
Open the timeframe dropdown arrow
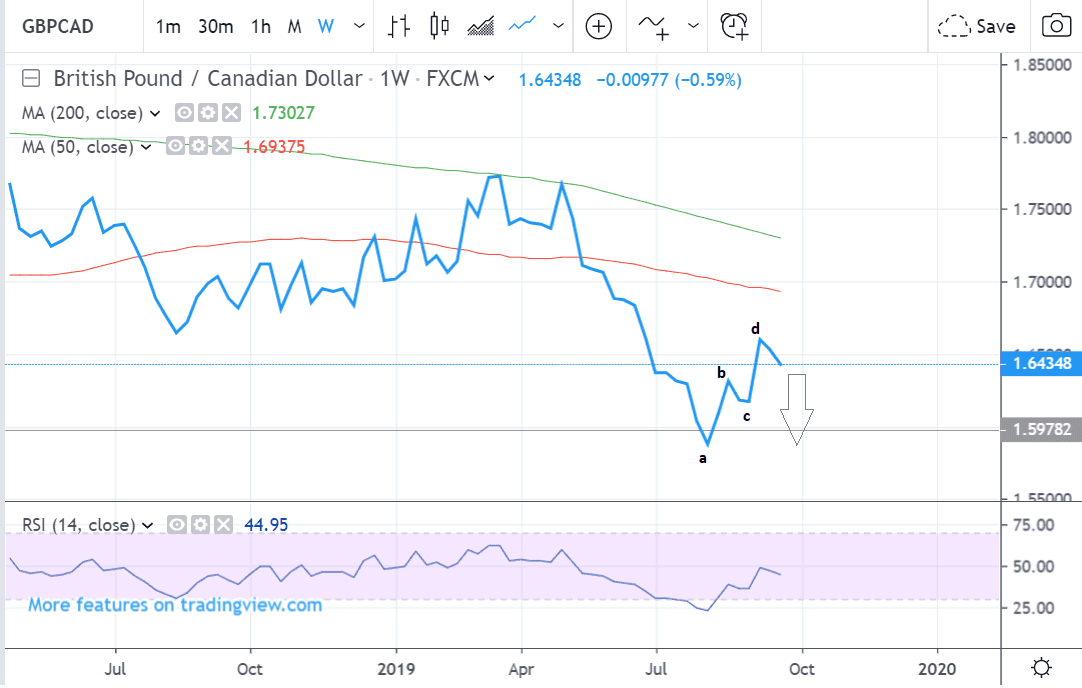(359, 26)
